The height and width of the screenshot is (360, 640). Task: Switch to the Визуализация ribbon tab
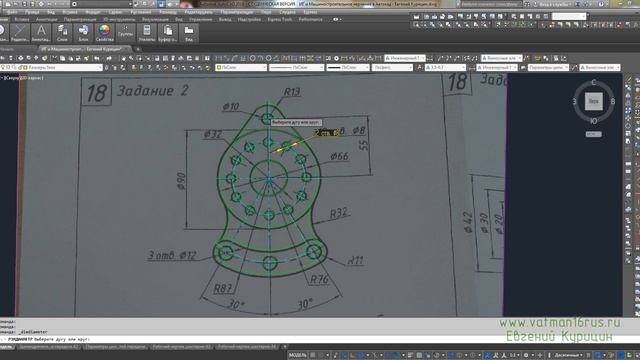pos(155,19)
